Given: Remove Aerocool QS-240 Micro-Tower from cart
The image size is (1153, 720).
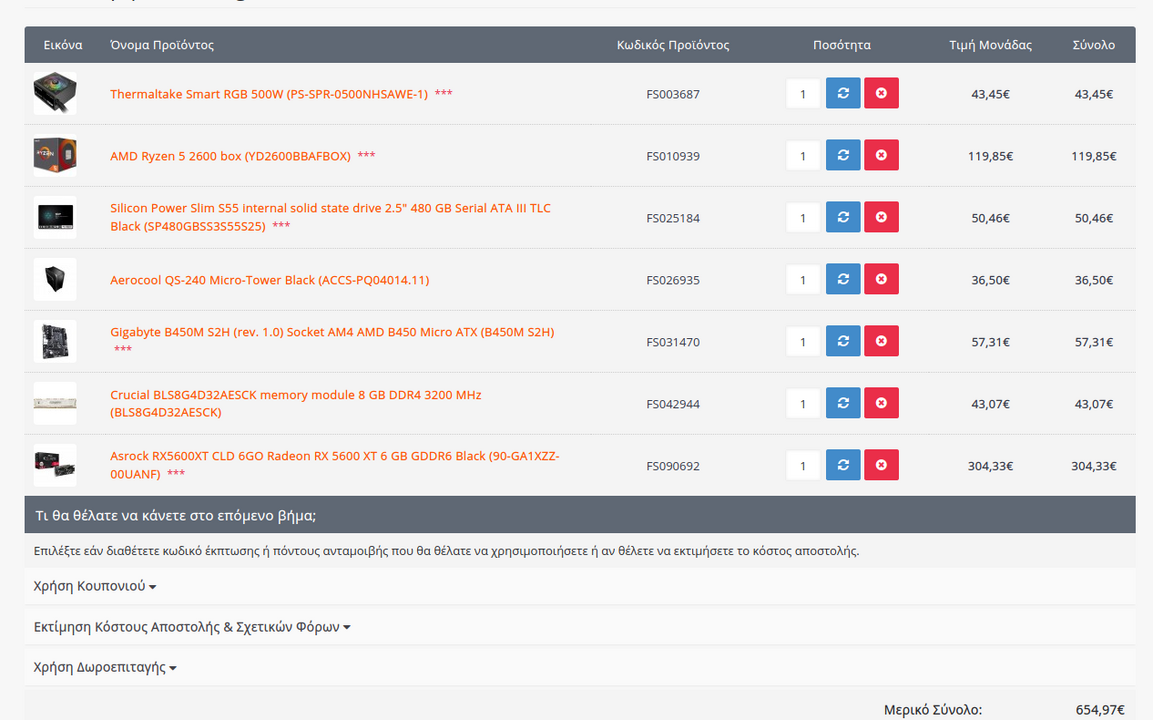Looking at the screenshot, I should (x=881, y=279).
